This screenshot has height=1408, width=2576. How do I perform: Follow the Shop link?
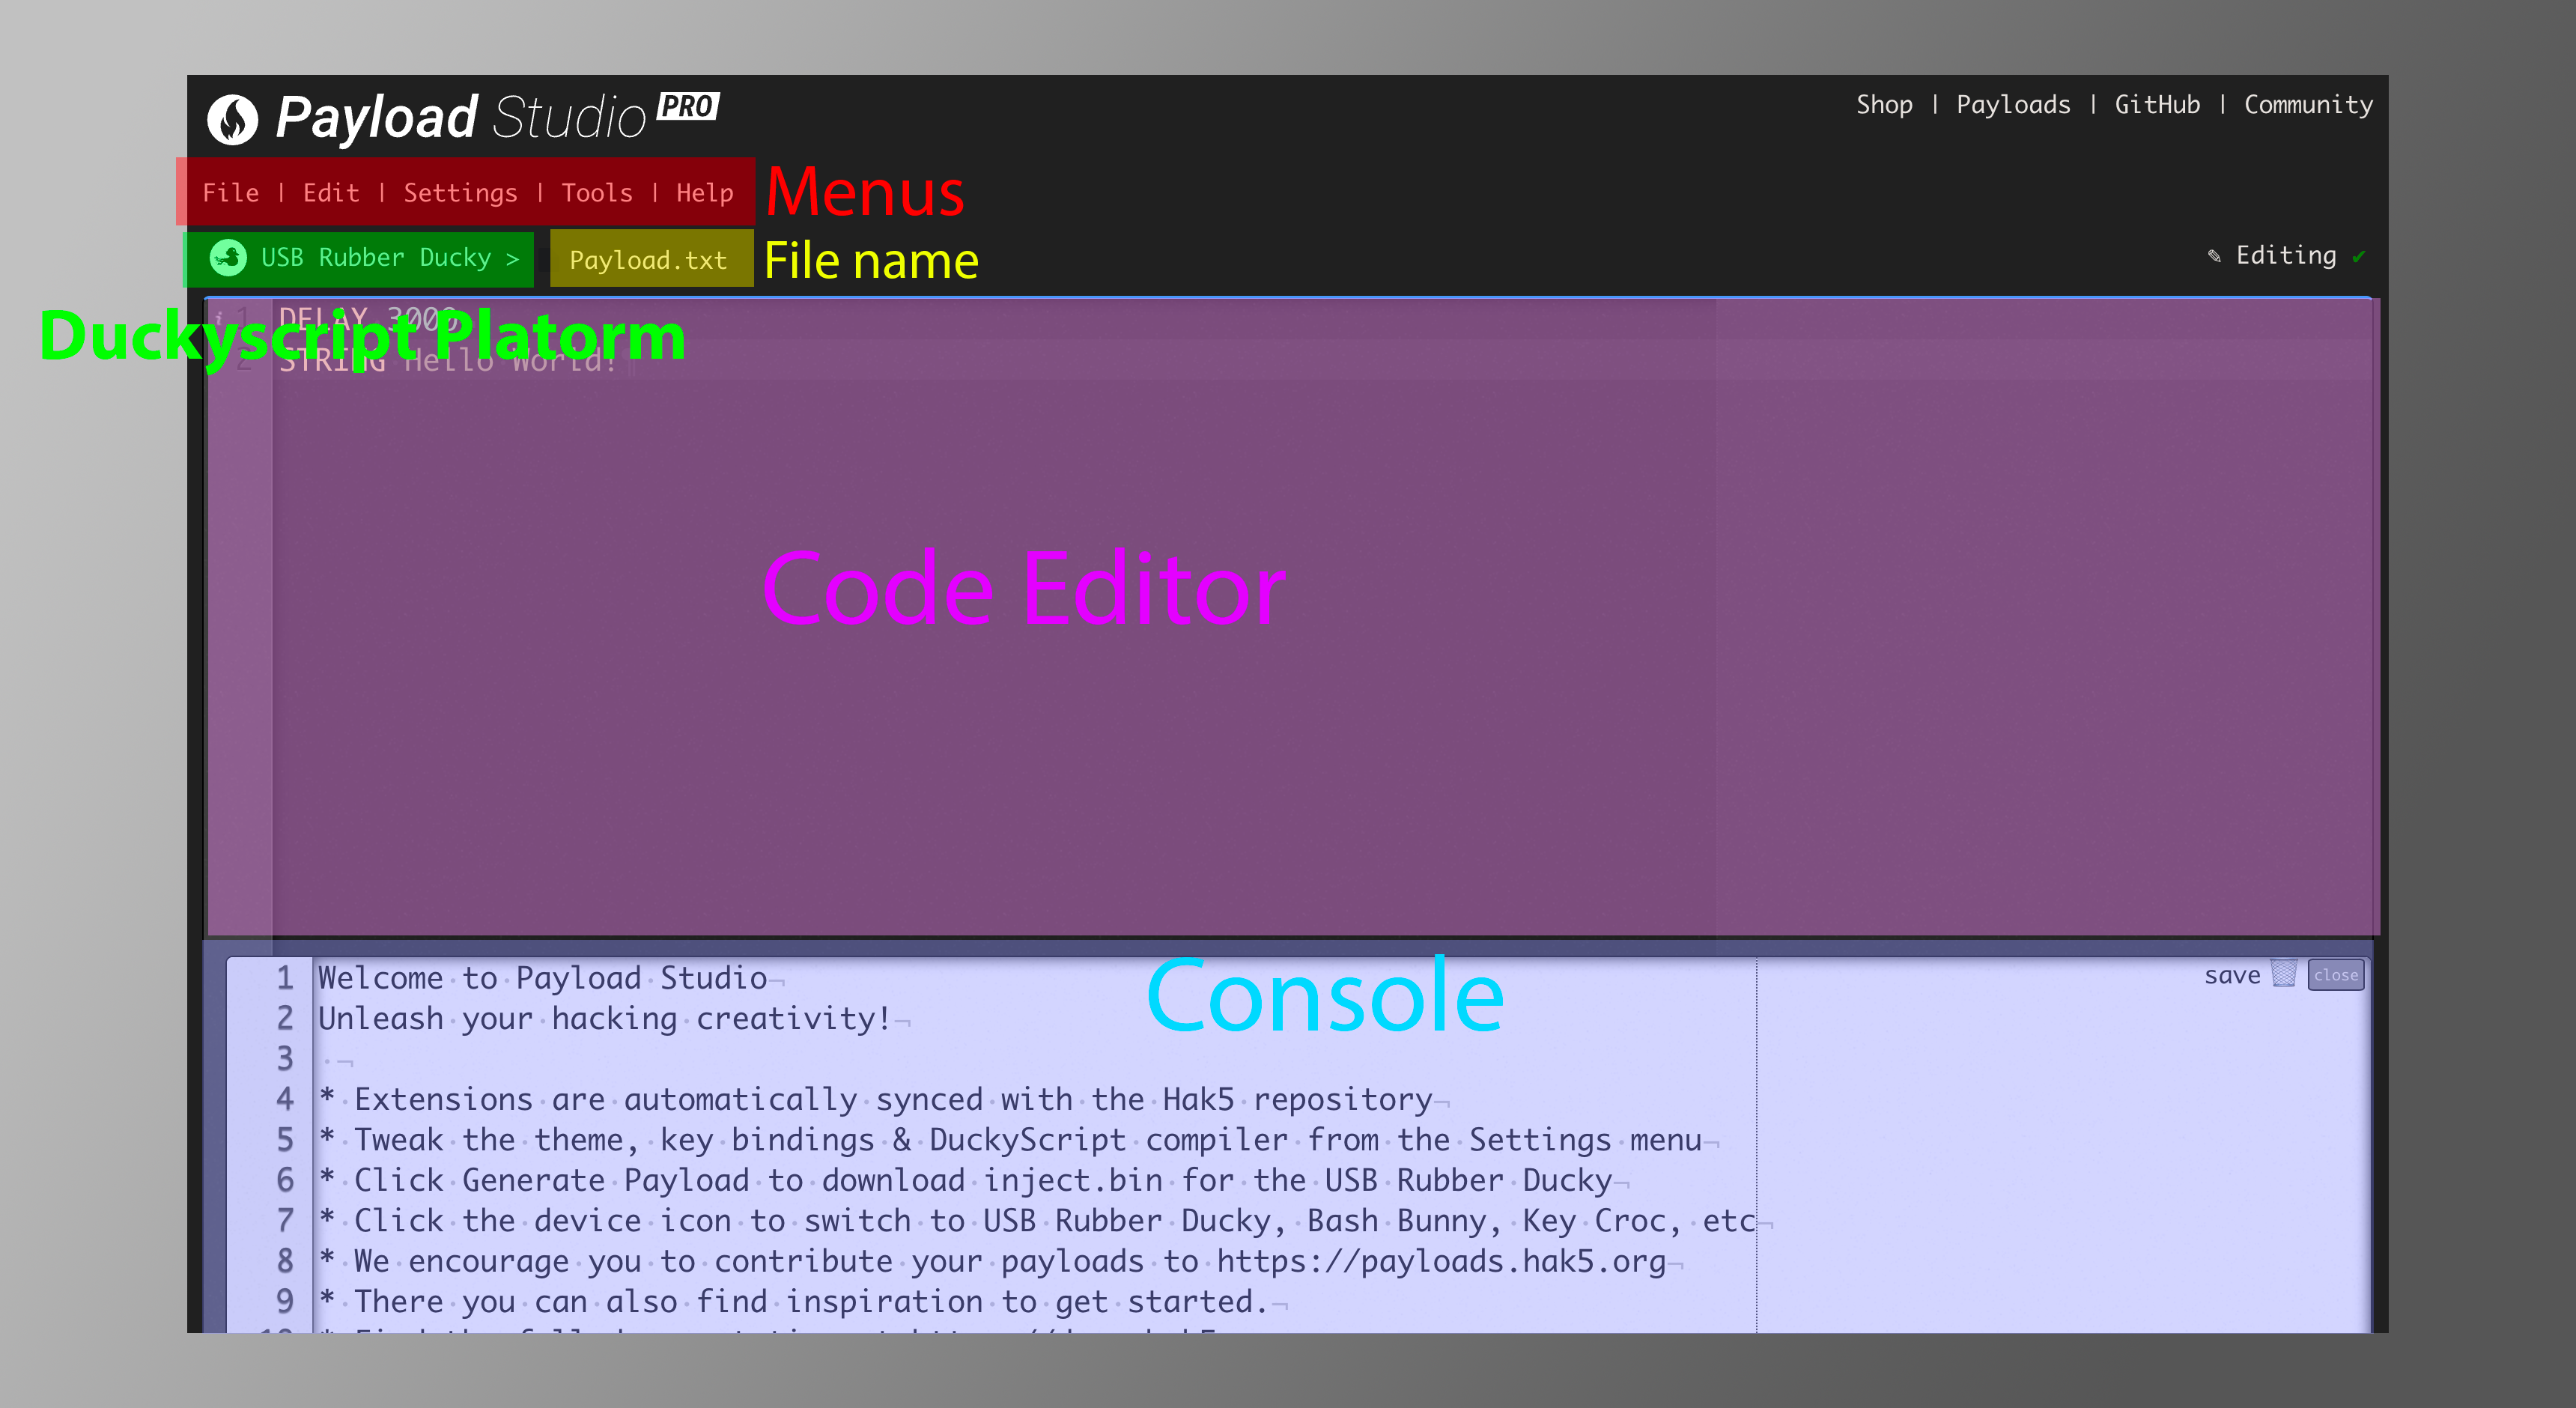1884,105
